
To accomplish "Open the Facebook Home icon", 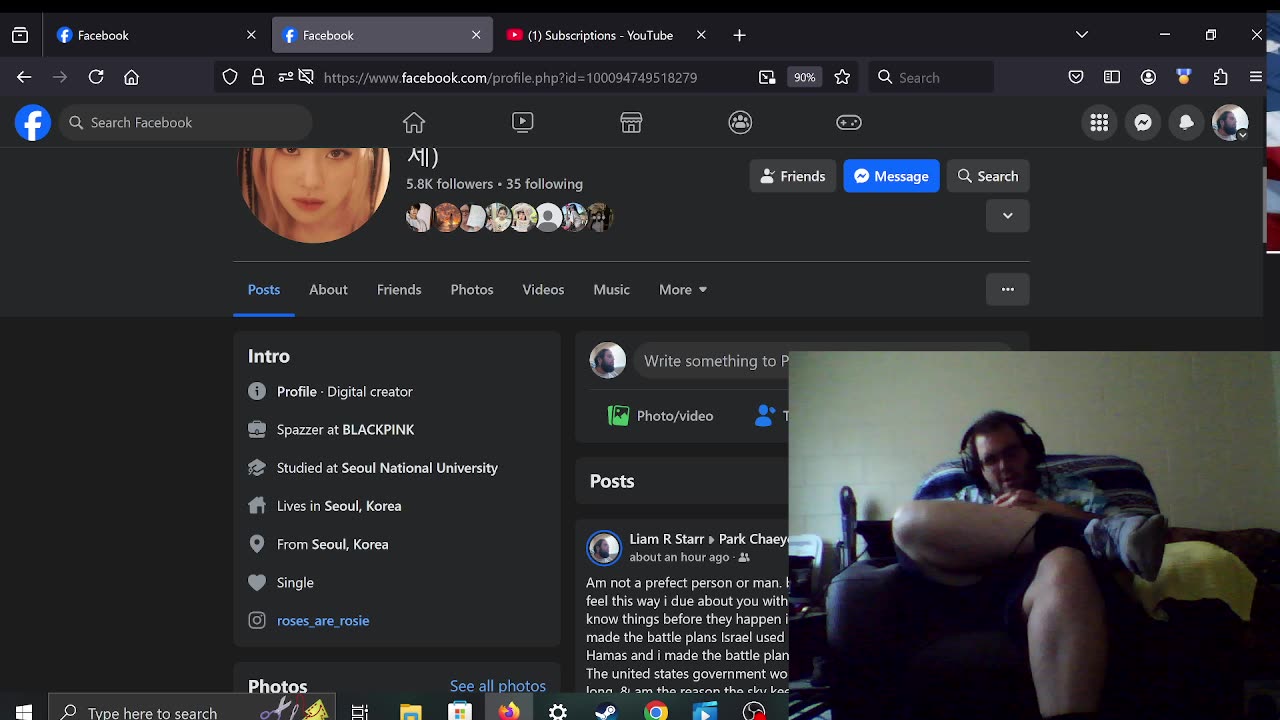I will (414, 122).
